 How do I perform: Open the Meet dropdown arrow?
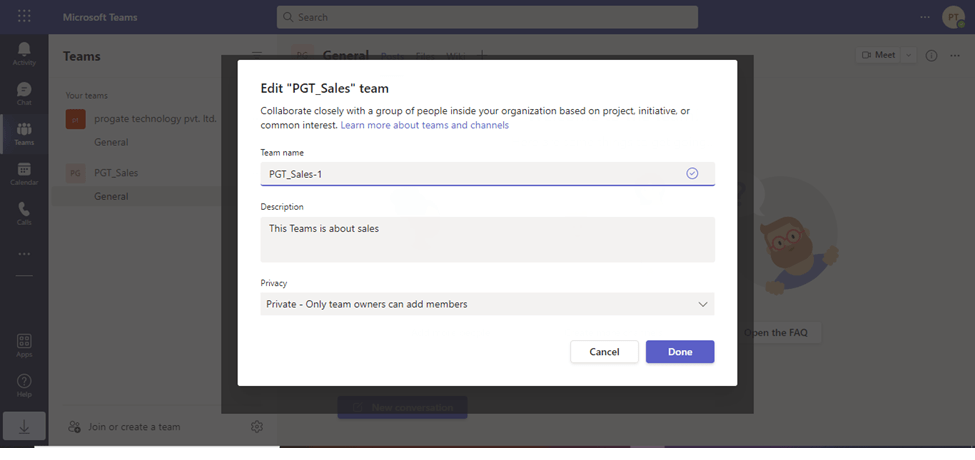(909, 56)
